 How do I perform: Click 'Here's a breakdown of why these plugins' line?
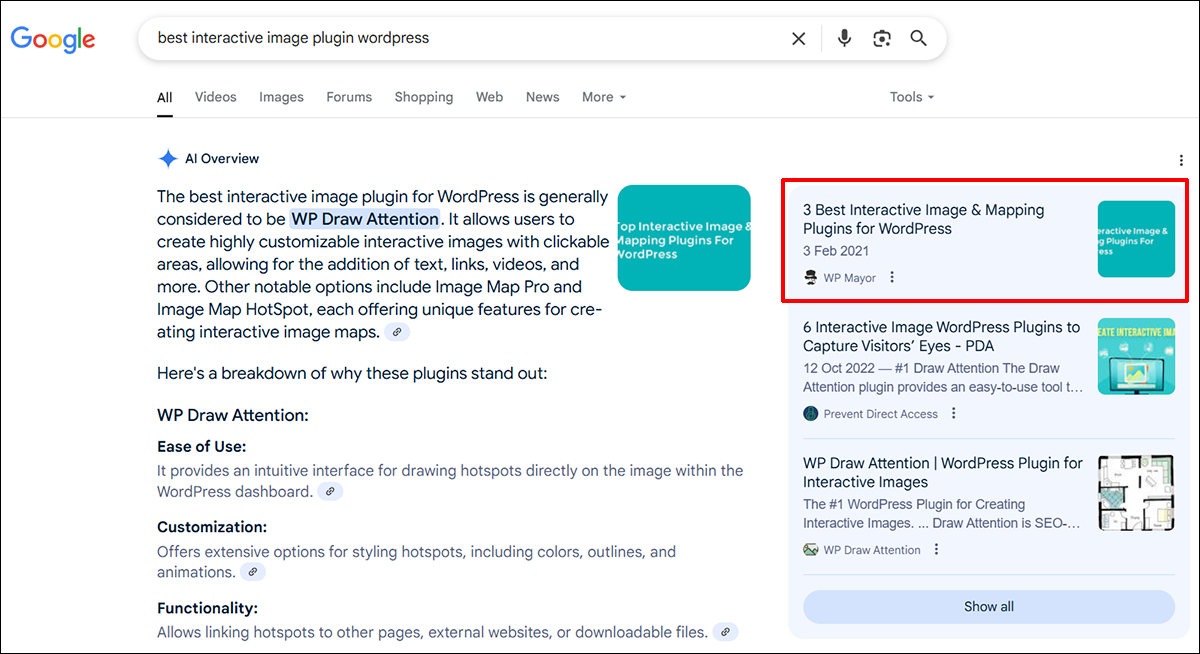[x=352, y=373]
